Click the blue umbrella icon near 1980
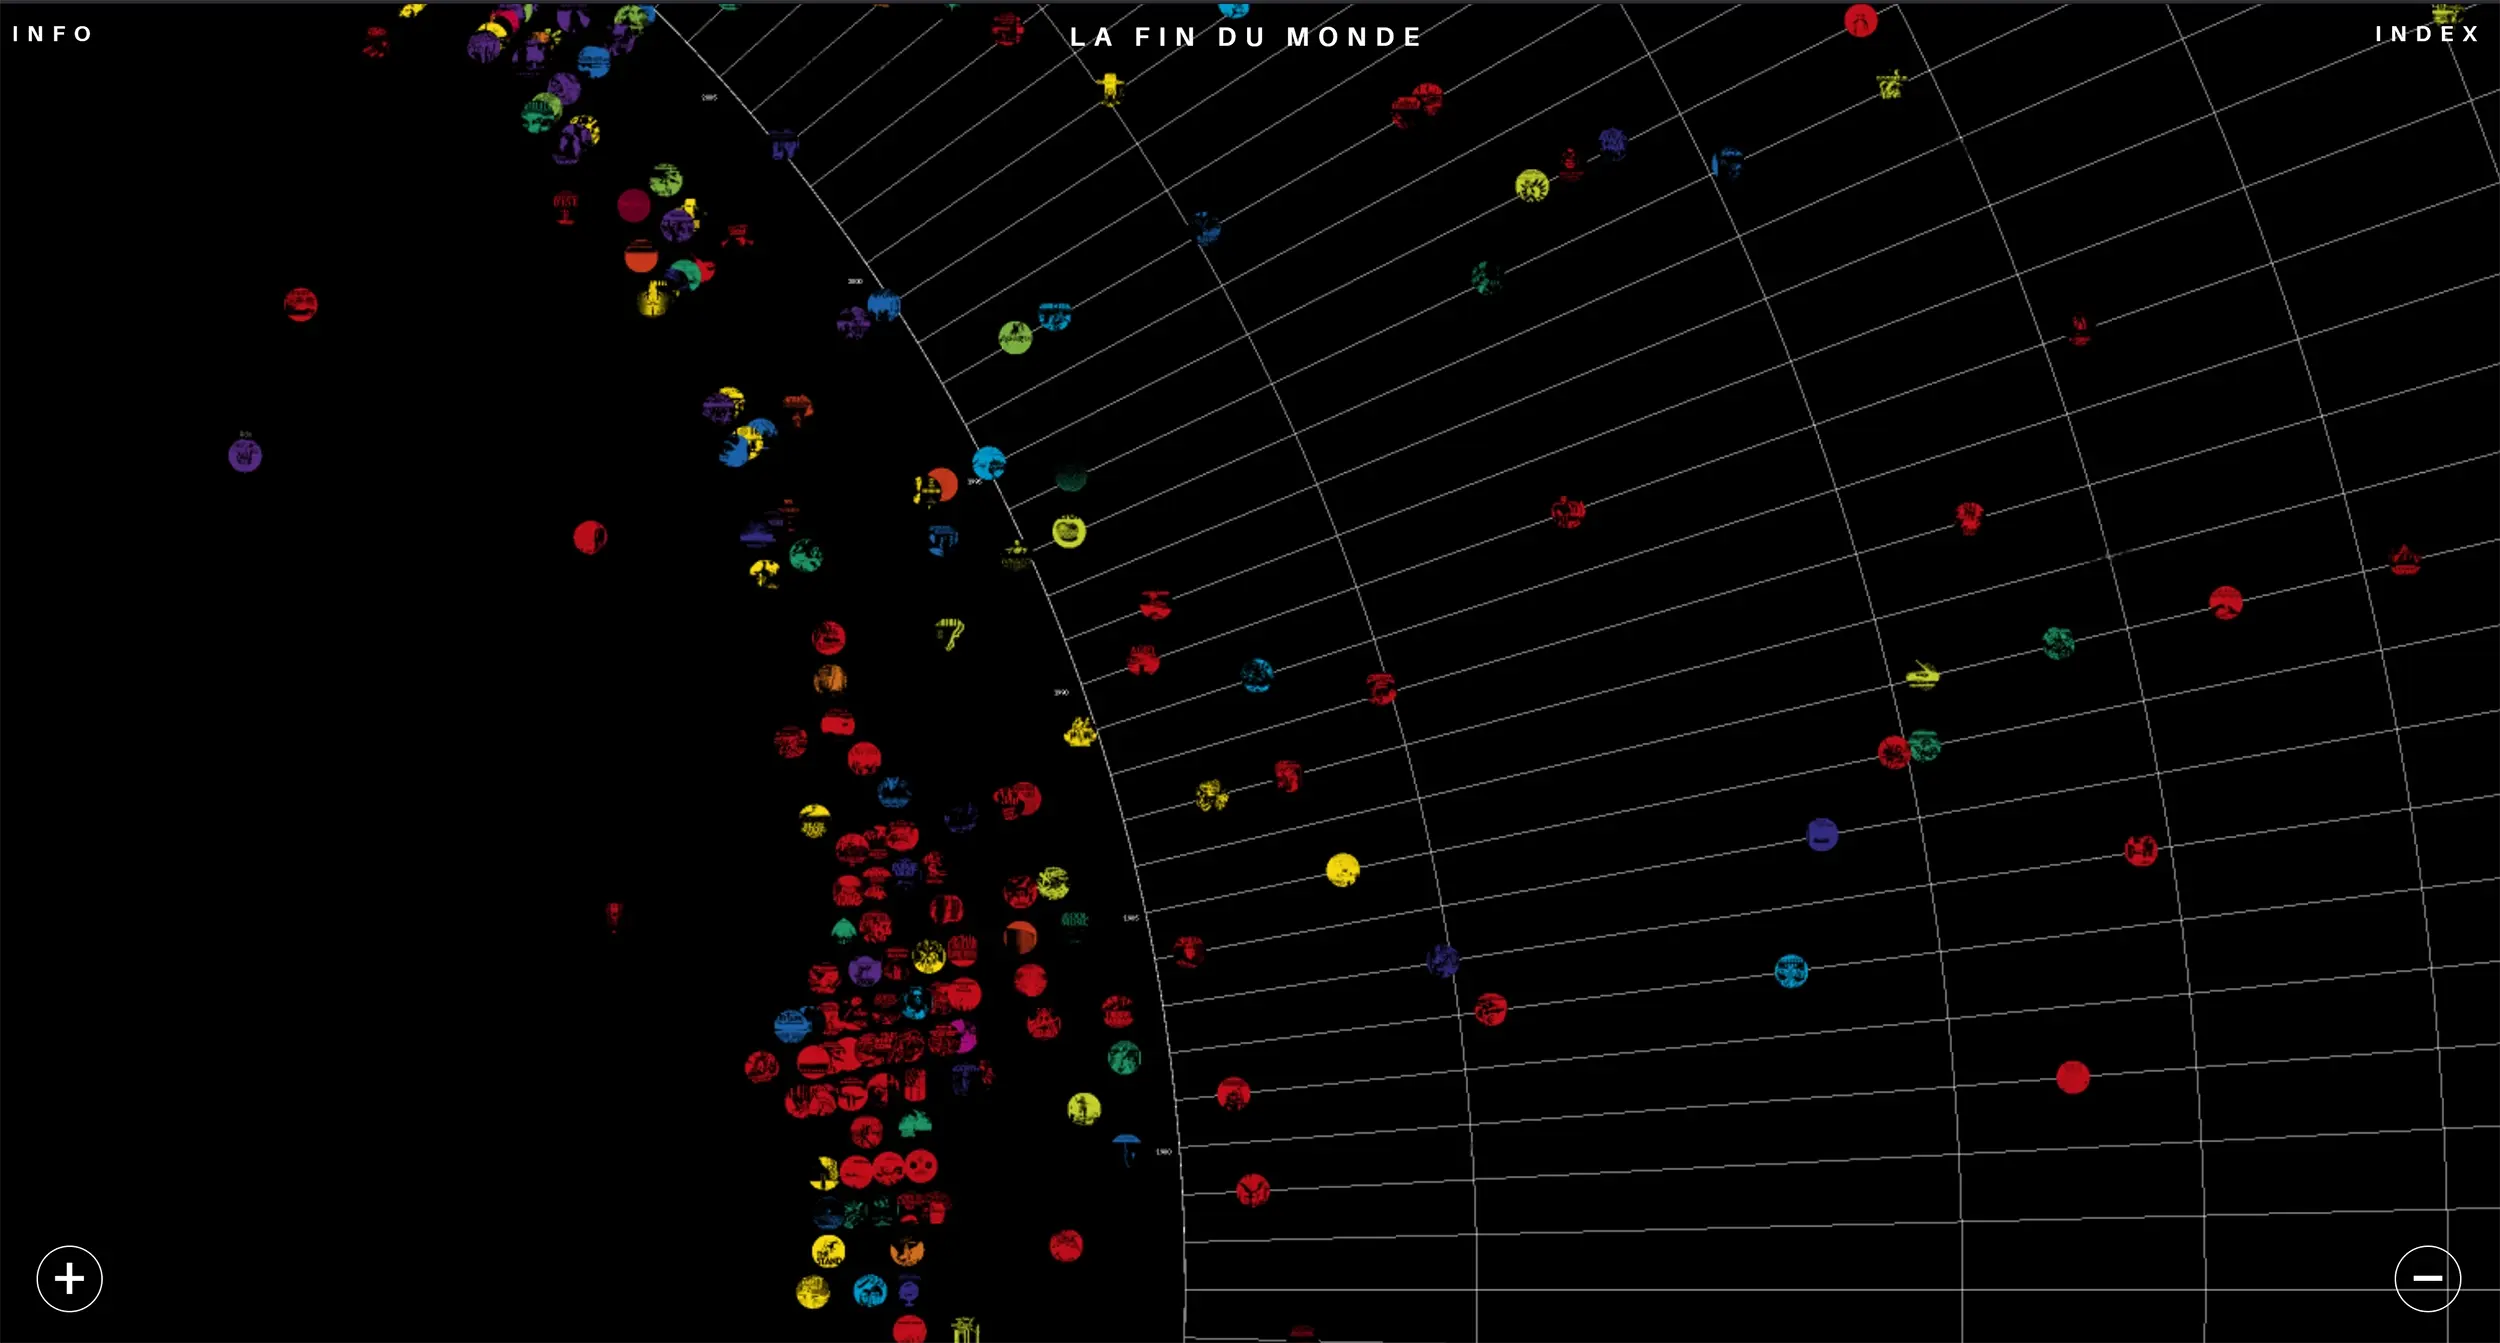This screenshot has width=2500, height=1343. pos(1126,1148)
